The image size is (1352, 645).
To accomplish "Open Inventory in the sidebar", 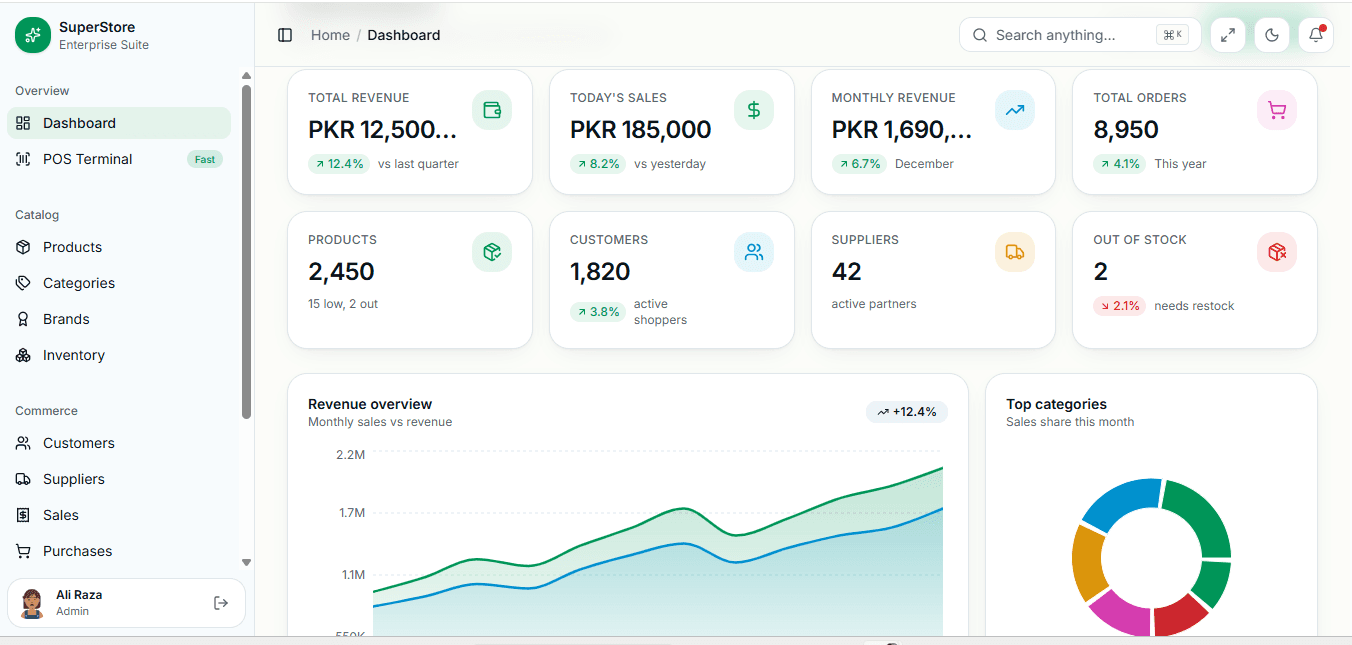I will click(119, 355).
